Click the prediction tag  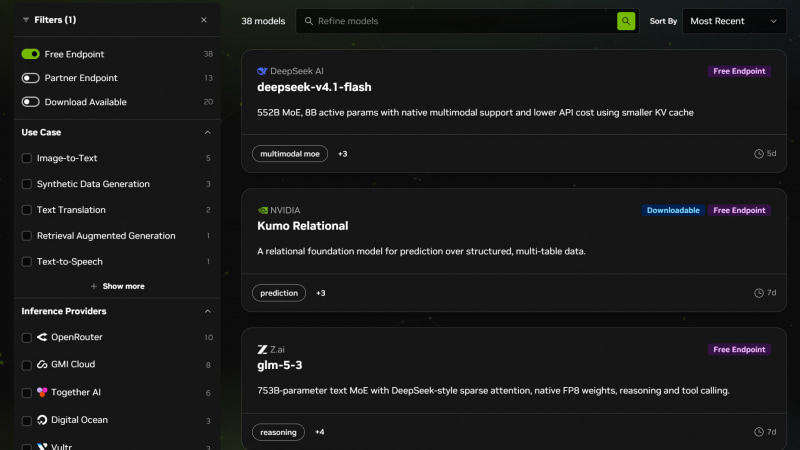point(279,293)
